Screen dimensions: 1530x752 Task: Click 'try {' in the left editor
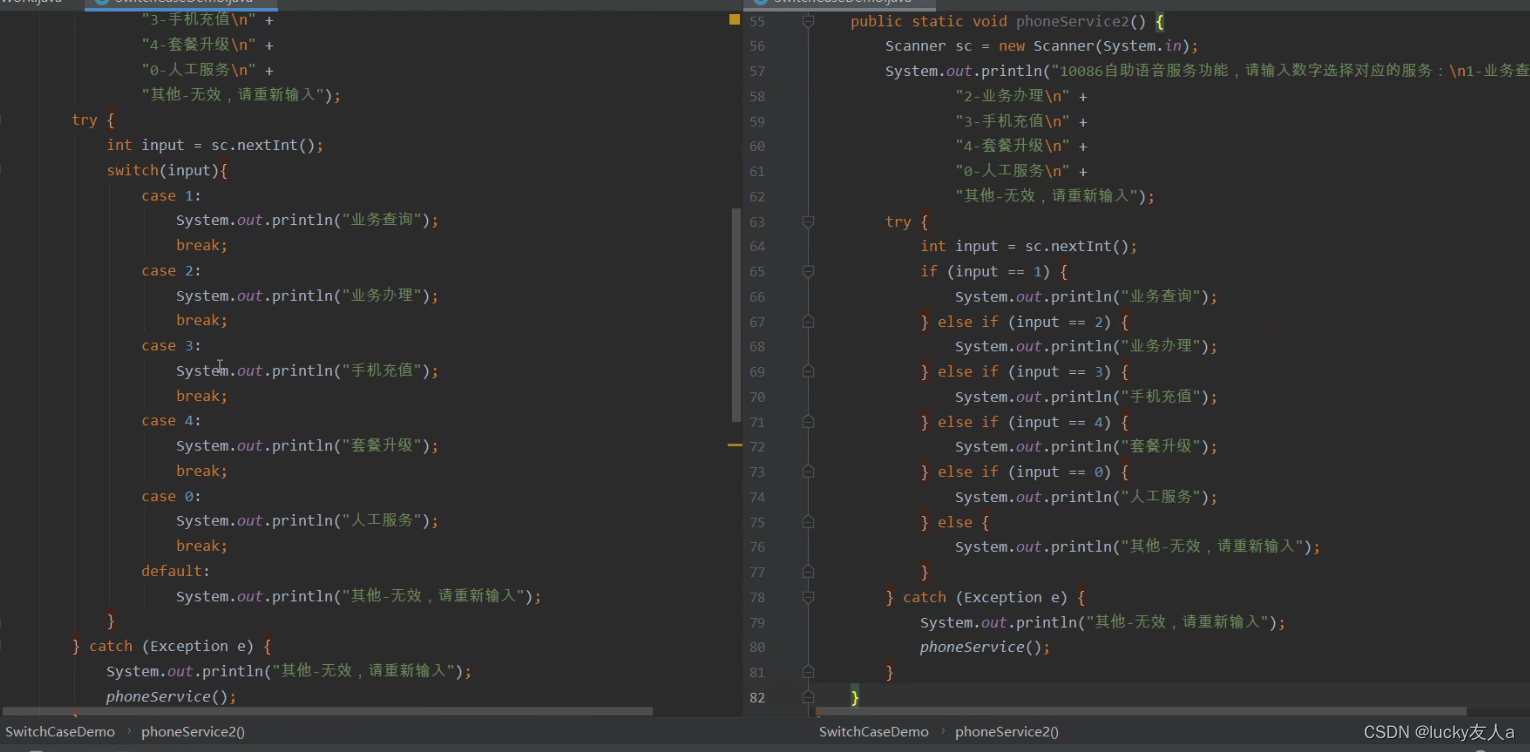point(93,120)
